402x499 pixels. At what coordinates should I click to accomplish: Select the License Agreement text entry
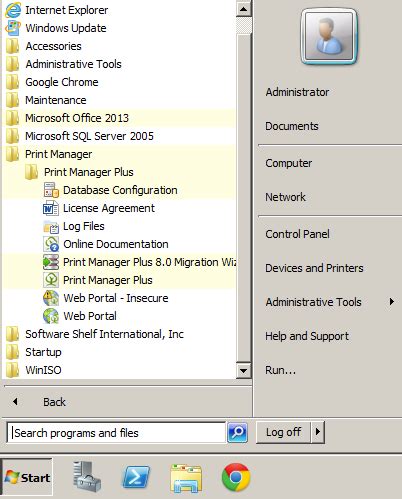coord(109,208)
